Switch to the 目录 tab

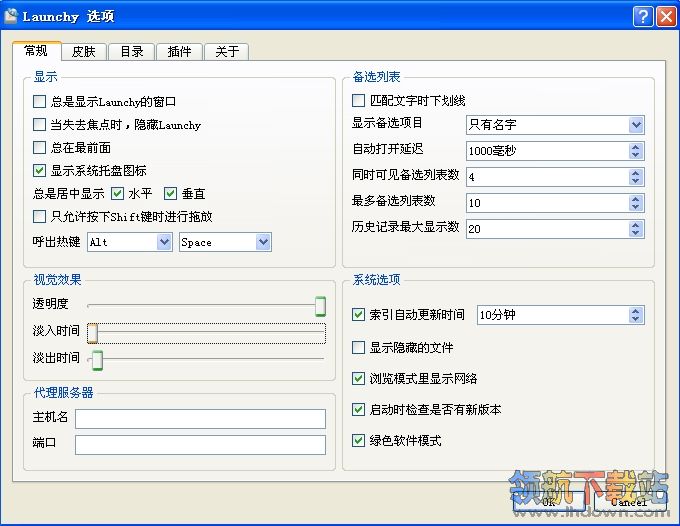coord(132,52)
